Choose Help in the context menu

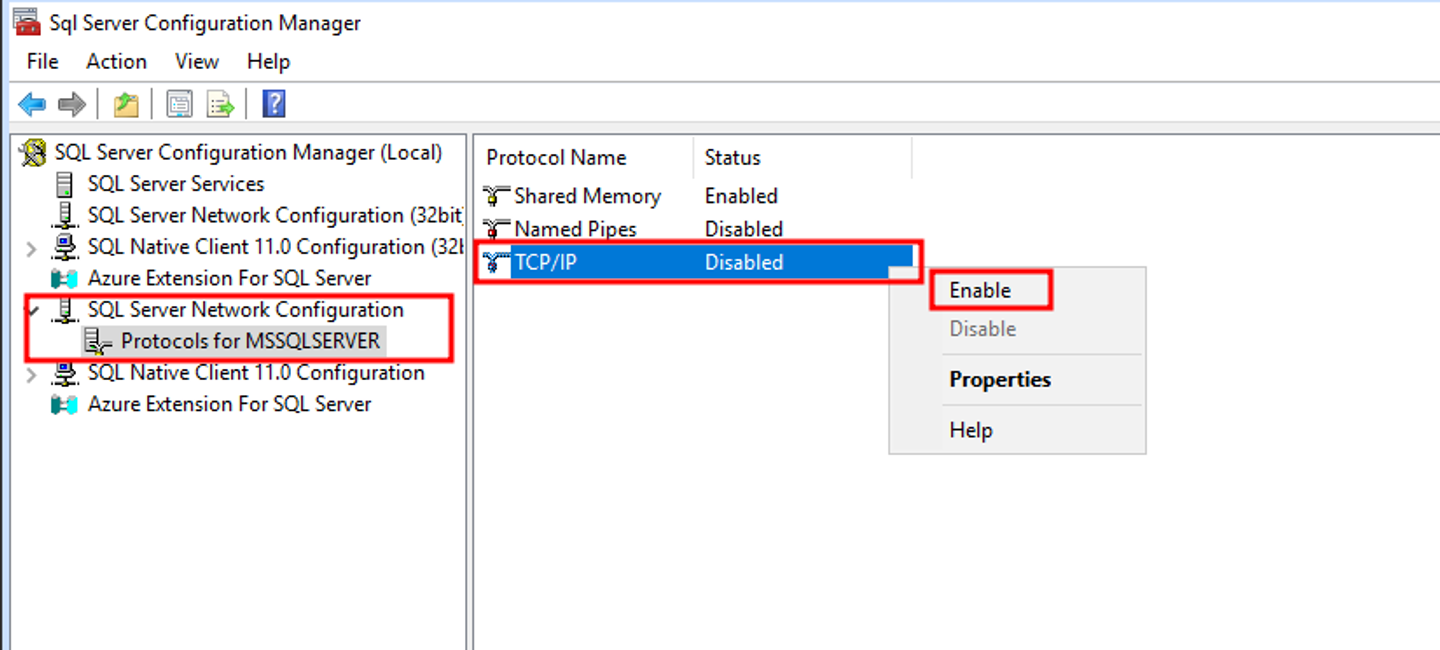pos(1017,431)
